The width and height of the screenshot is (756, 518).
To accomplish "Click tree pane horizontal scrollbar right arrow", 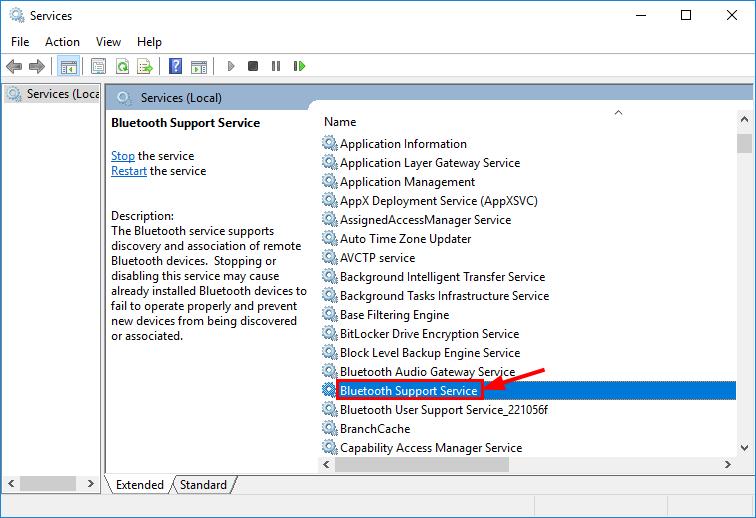I will 91,483.
